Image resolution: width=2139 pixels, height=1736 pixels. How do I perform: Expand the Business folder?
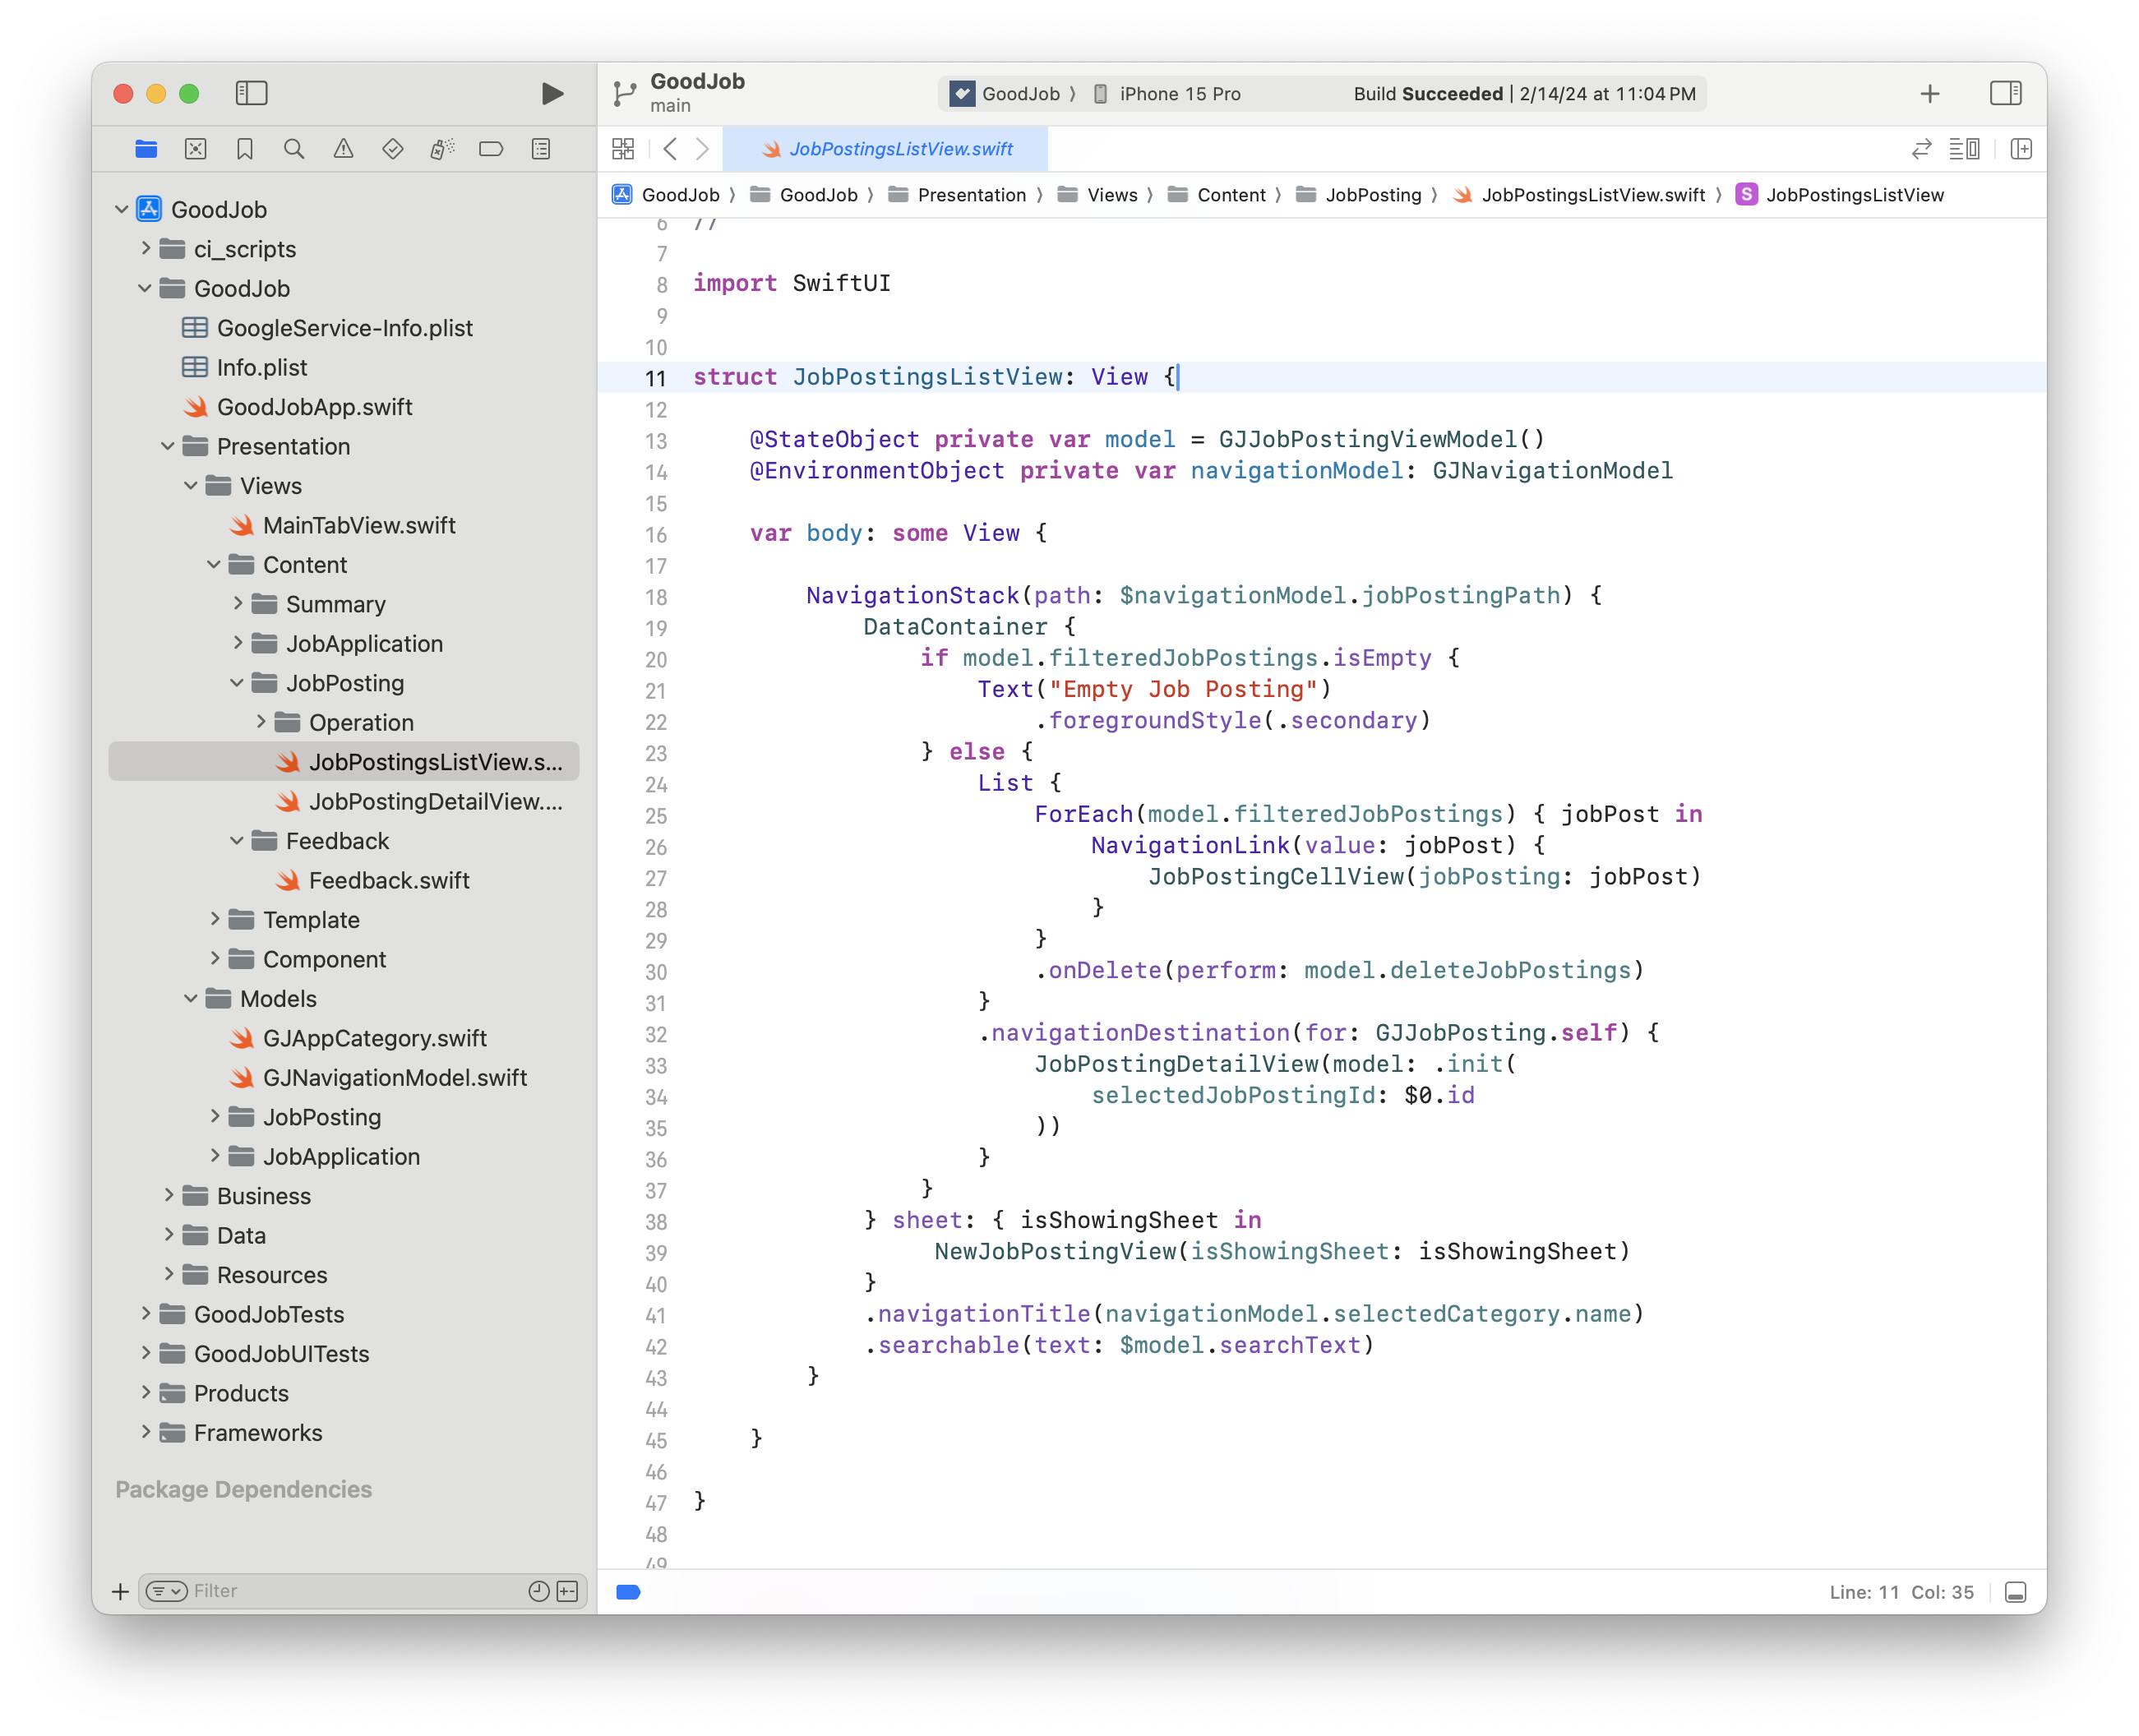click(169, 1195)
